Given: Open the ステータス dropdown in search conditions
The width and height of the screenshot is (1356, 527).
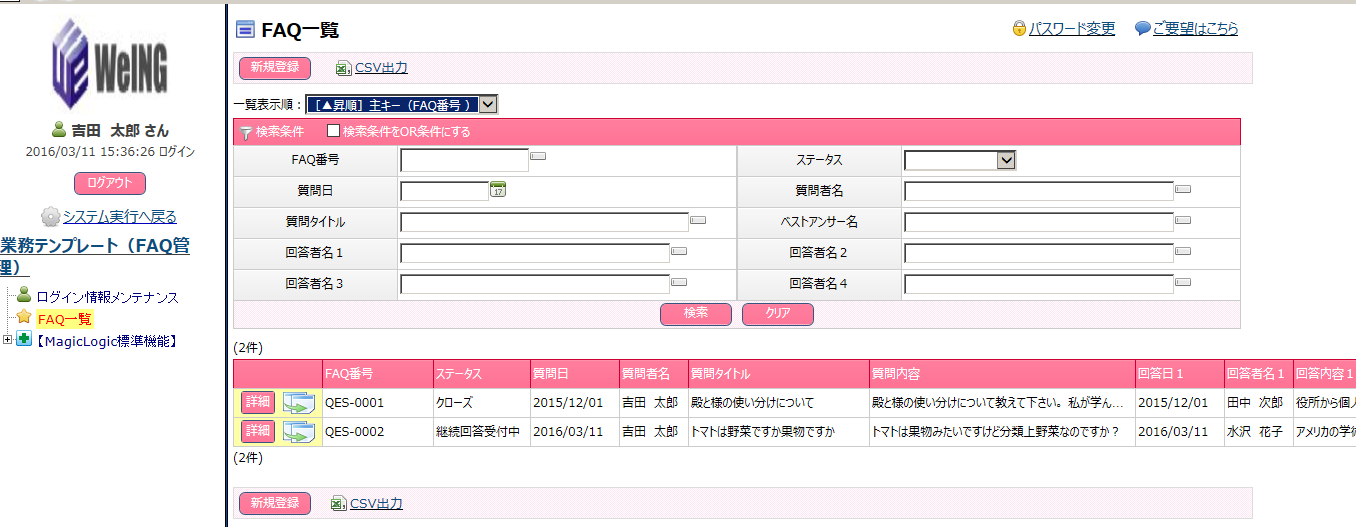Looking at the screenshot, I should click(1006, 160).
